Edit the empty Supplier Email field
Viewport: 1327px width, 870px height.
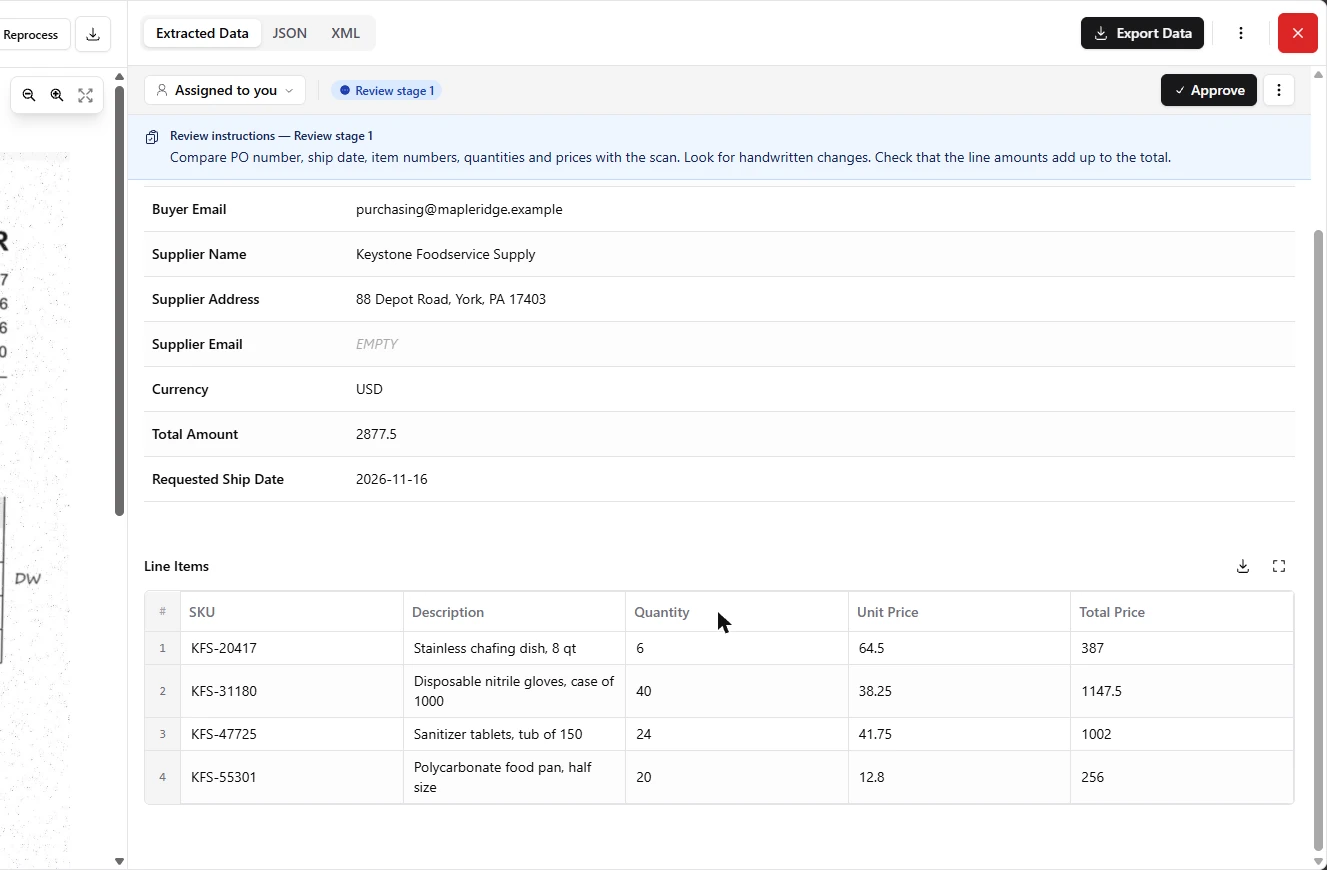tap(377, 344)
